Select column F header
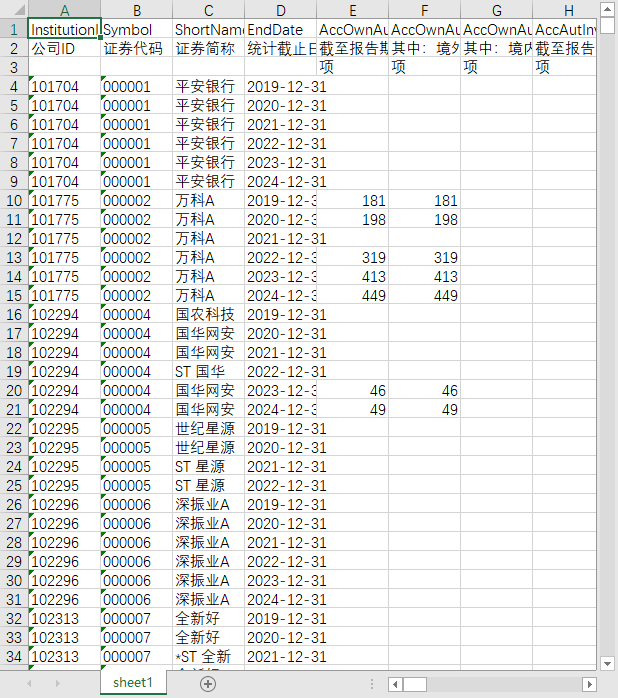The width and height of the screenshot is (618, 698). click(x=425, y=10)
